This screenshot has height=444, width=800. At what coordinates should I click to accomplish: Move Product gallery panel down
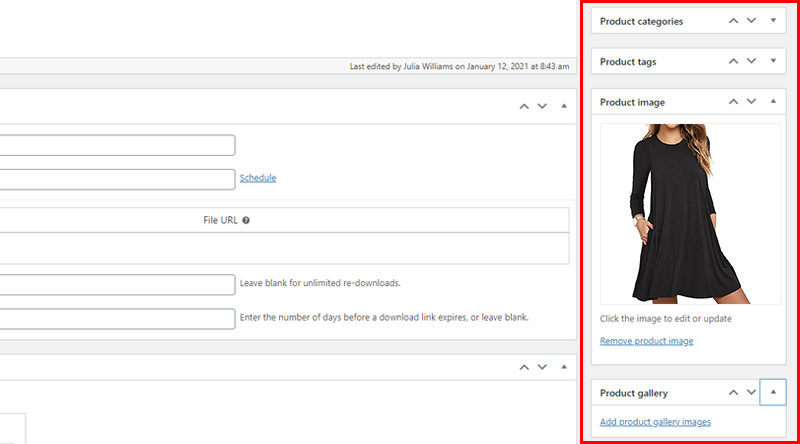752,392
